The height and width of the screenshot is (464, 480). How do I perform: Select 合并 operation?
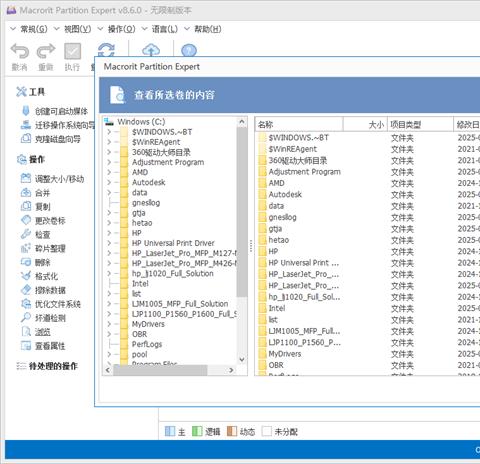point(35,193)
